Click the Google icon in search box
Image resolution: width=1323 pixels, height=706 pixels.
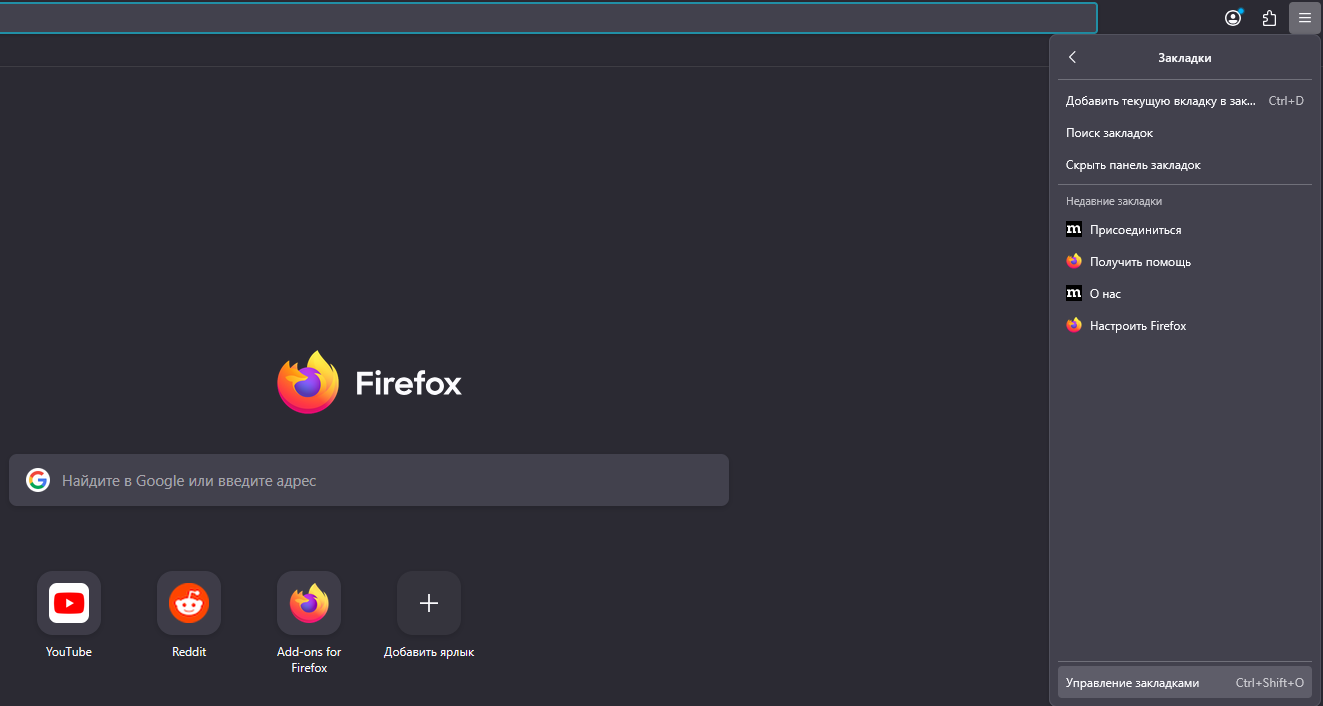(x=38, y=480)
